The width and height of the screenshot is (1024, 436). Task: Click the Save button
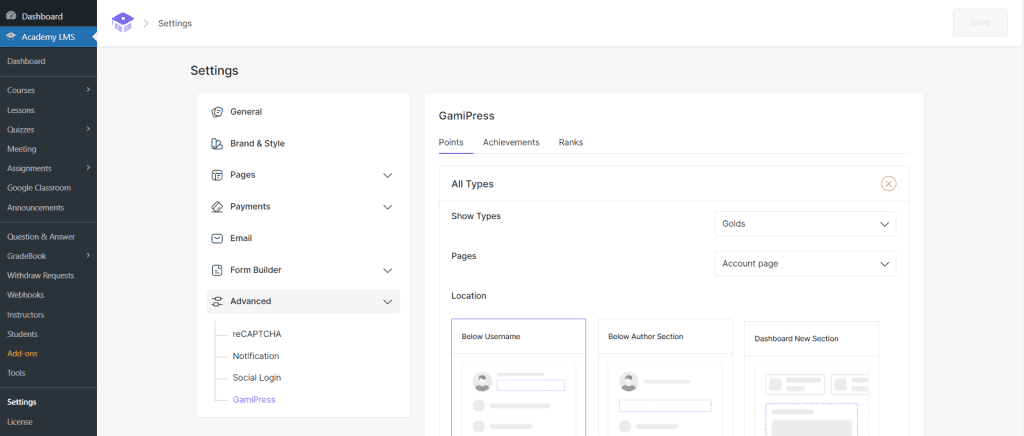point(980,23)
